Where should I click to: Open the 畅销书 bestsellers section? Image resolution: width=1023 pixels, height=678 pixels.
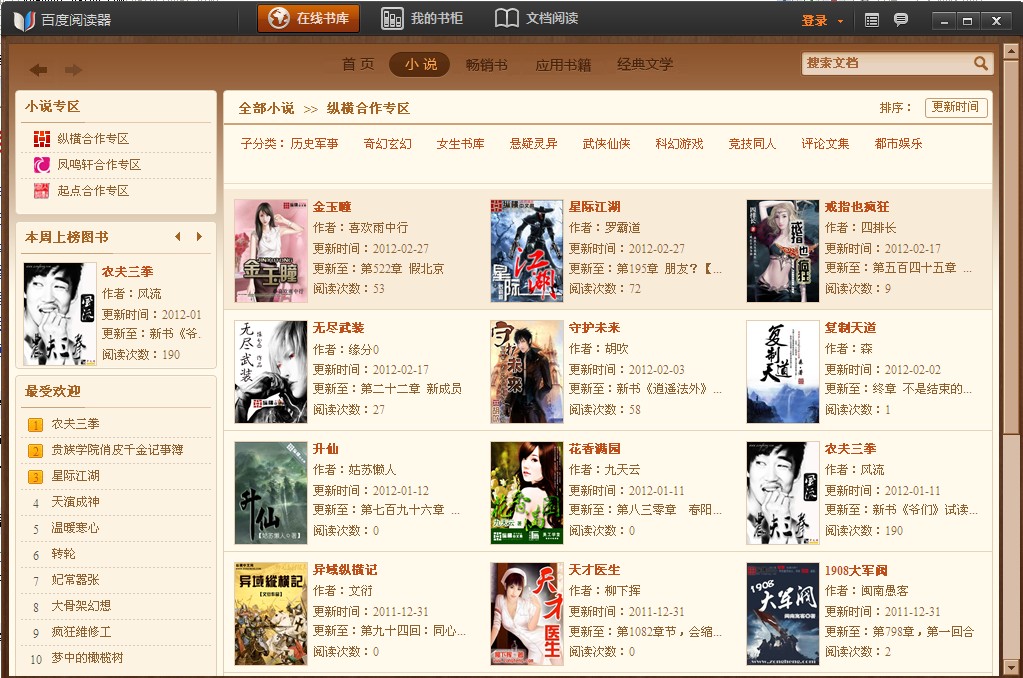point(487,65)
